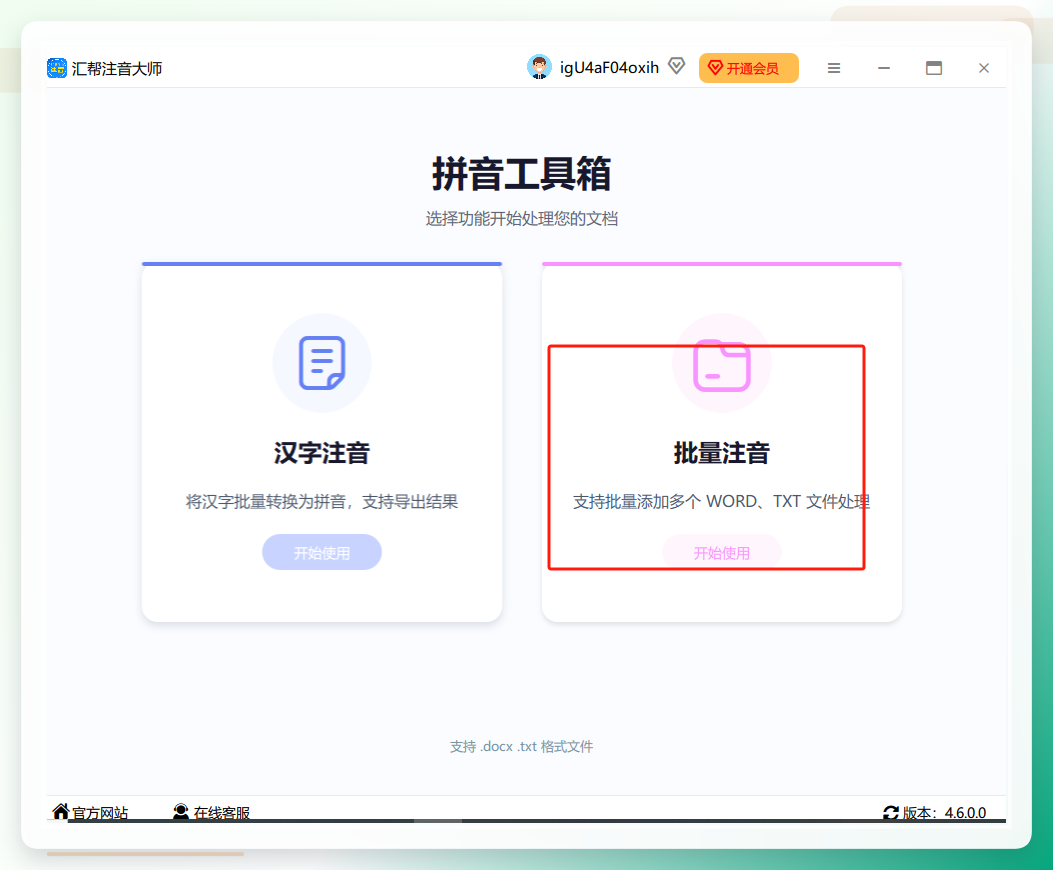Click the 汇帮注音大师 title text
Screen dimensions: 1053x870
[x=117, y=69]
